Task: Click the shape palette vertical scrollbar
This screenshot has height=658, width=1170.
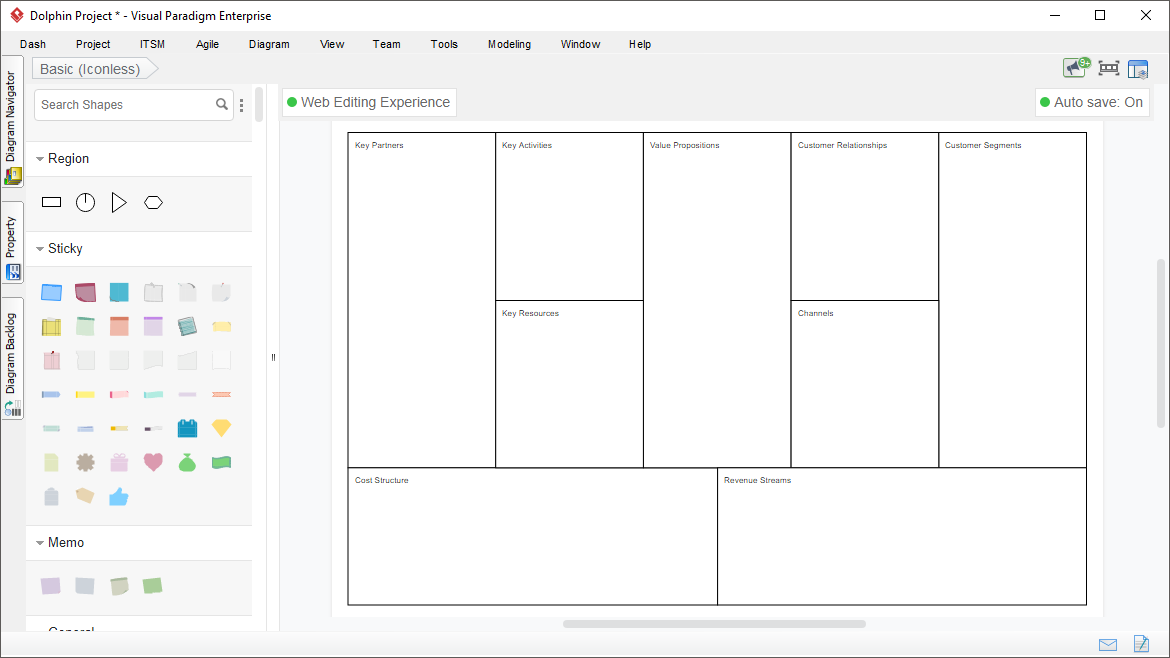Action: pyautogui.click(x=259, y=104)
